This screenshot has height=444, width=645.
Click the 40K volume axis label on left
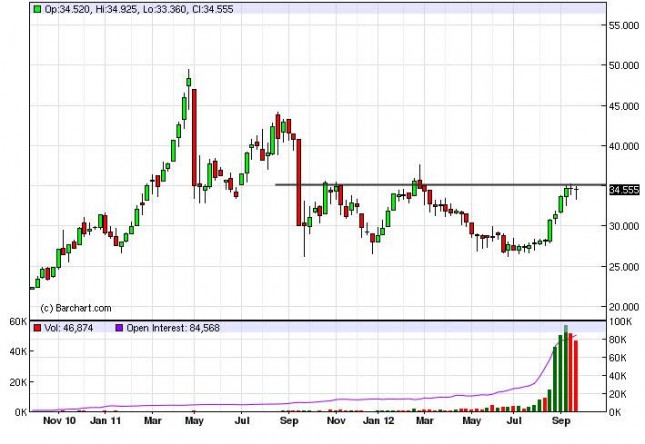[19, 351]
